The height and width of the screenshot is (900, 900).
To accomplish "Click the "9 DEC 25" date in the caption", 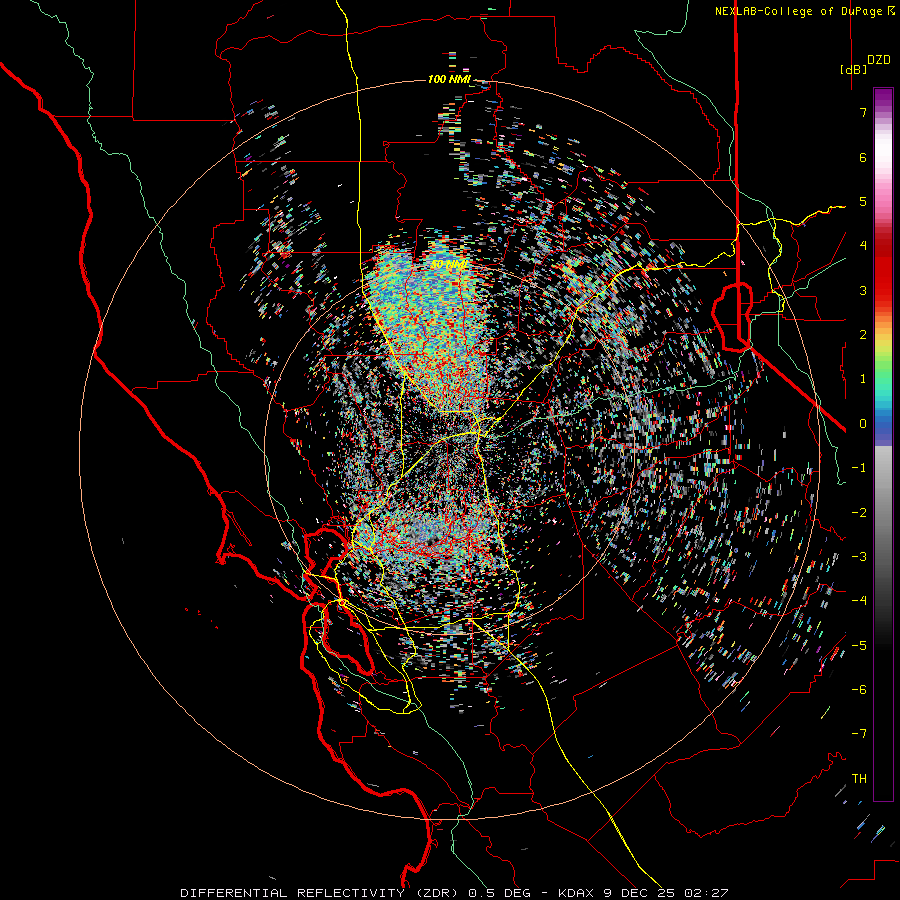I will (637, 893).
